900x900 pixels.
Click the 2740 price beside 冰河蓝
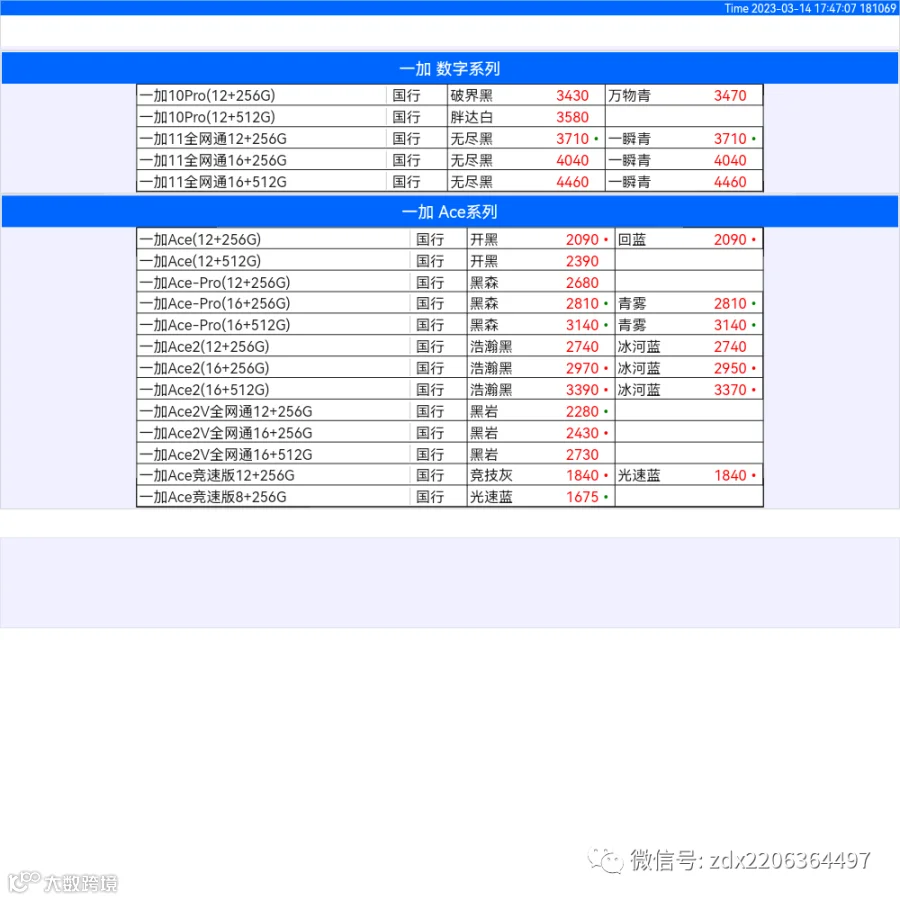730,347
